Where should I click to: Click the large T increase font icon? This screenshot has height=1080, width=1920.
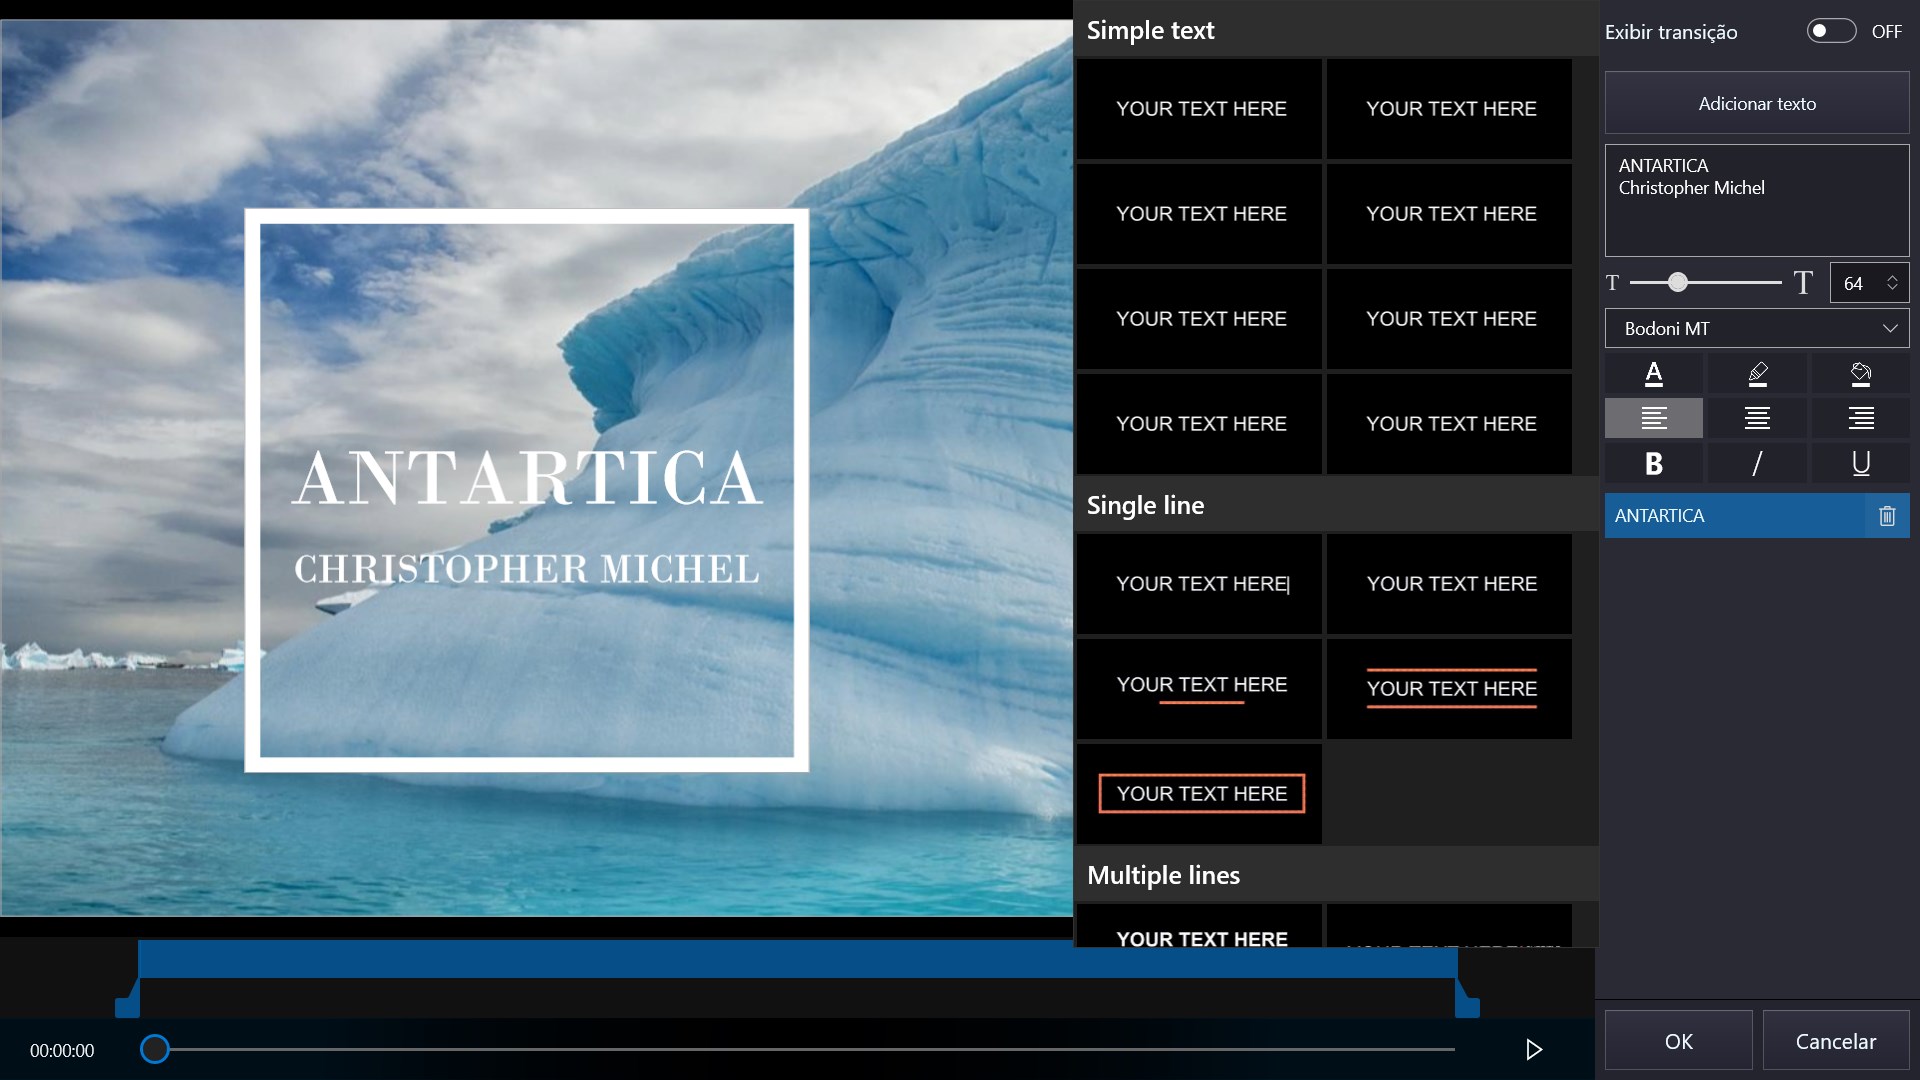[1803, 283]
